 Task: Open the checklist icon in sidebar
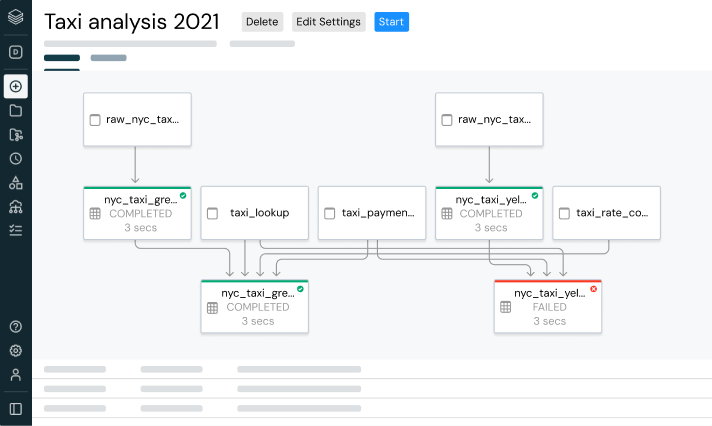pyautogui.click(x=15, y=230)
